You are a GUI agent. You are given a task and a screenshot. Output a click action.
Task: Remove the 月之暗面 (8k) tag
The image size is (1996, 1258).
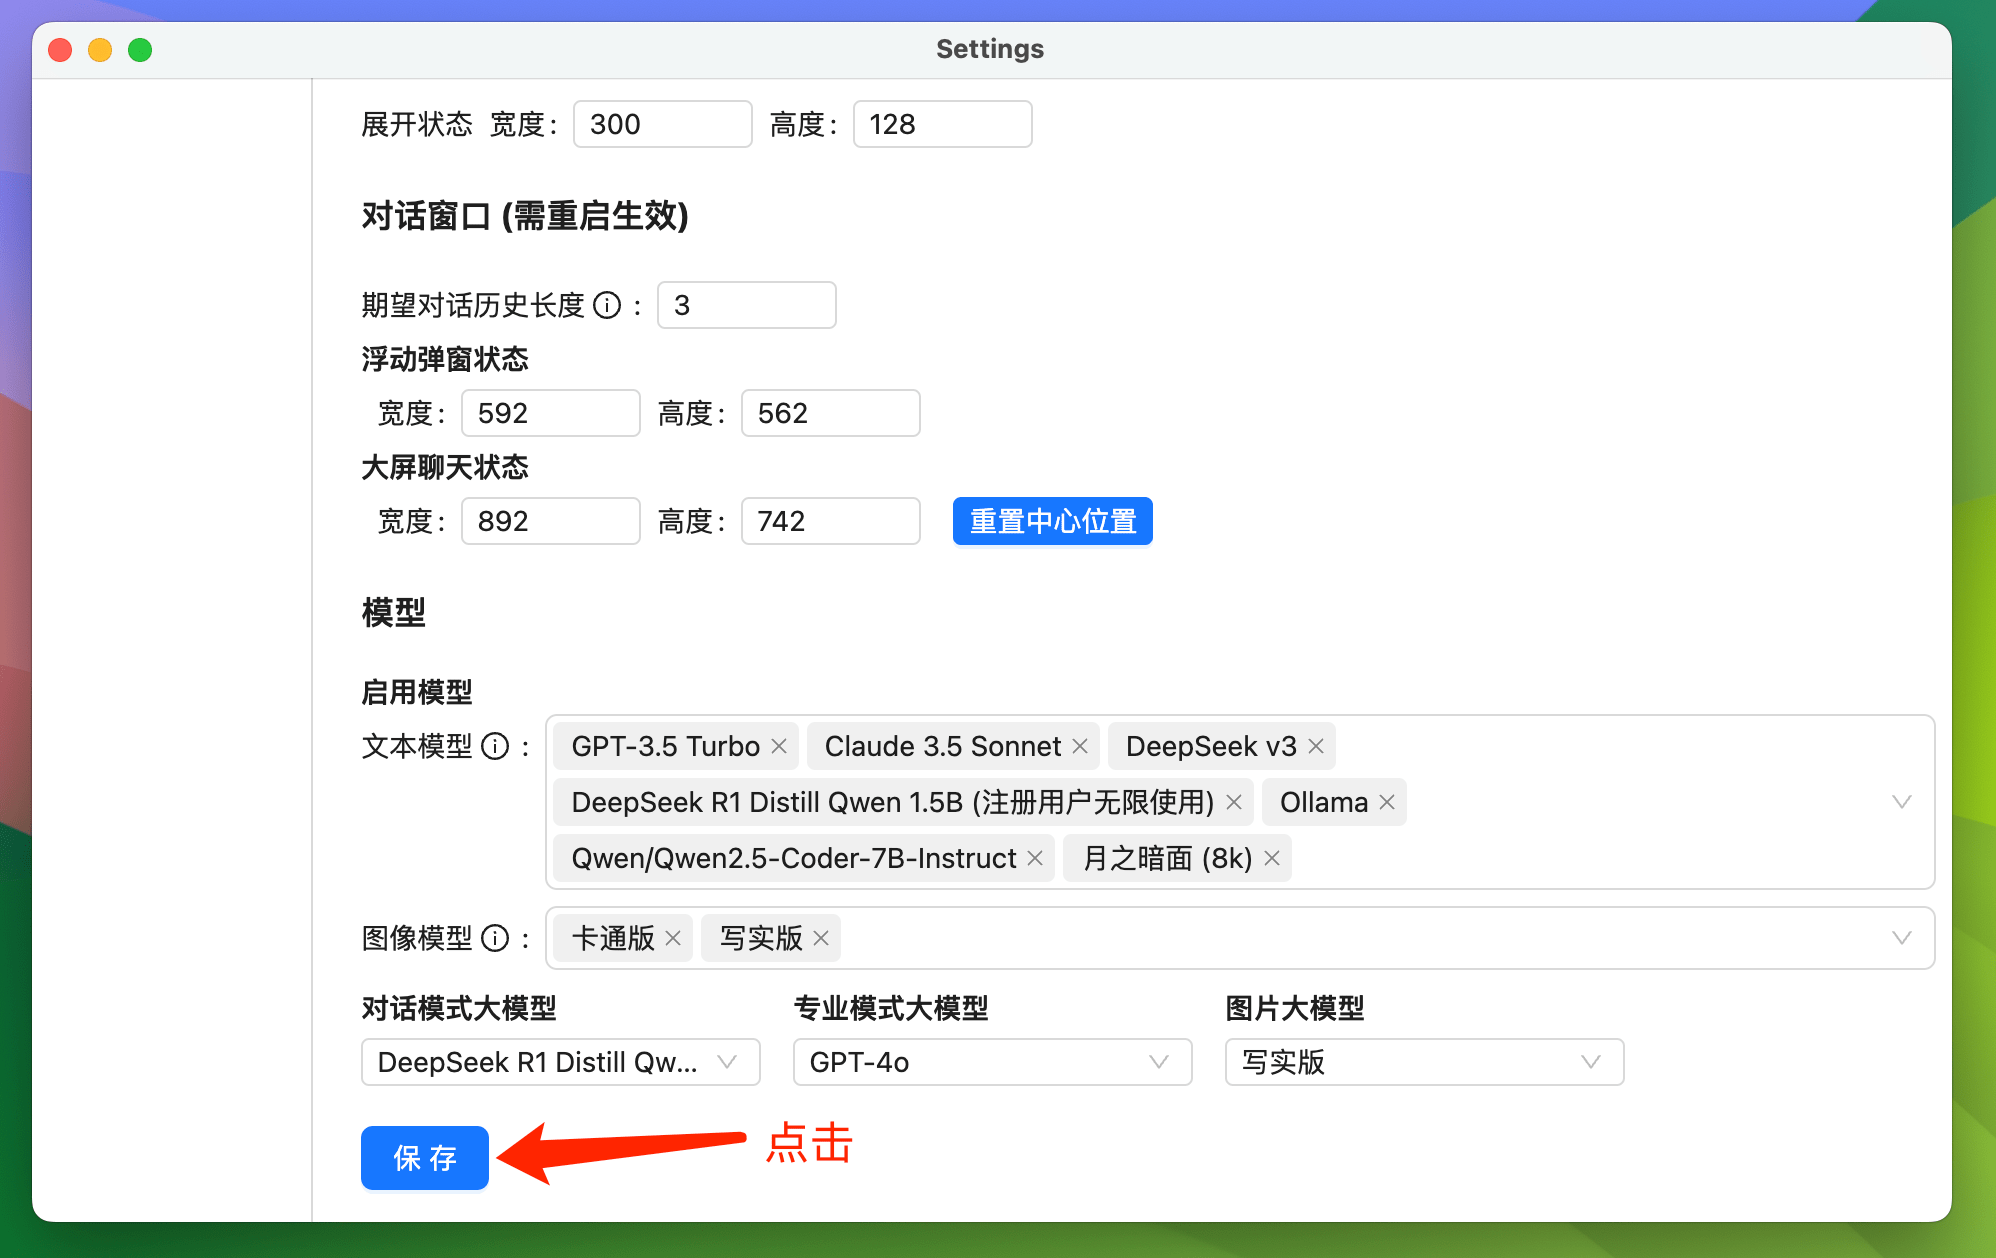coord(1272,858)
